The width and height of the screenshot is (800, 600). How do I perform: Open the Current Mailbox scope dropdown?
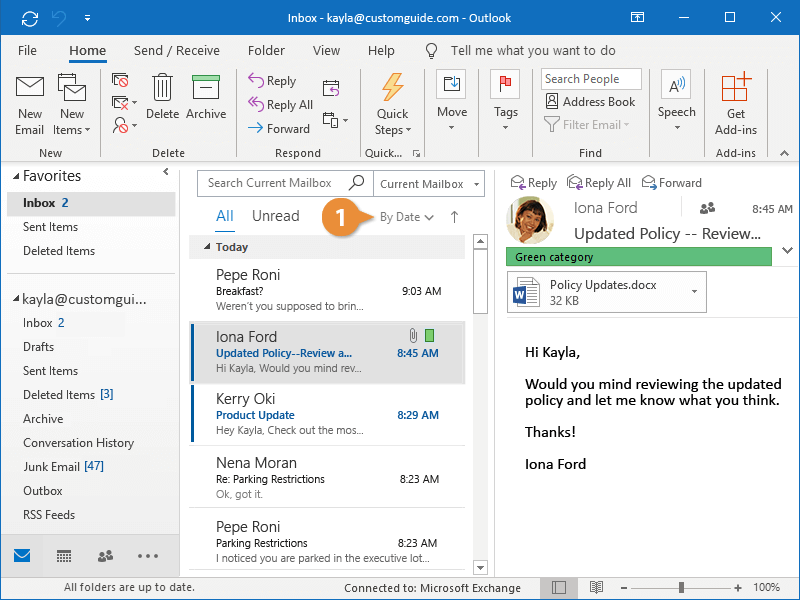pos(429,184)
